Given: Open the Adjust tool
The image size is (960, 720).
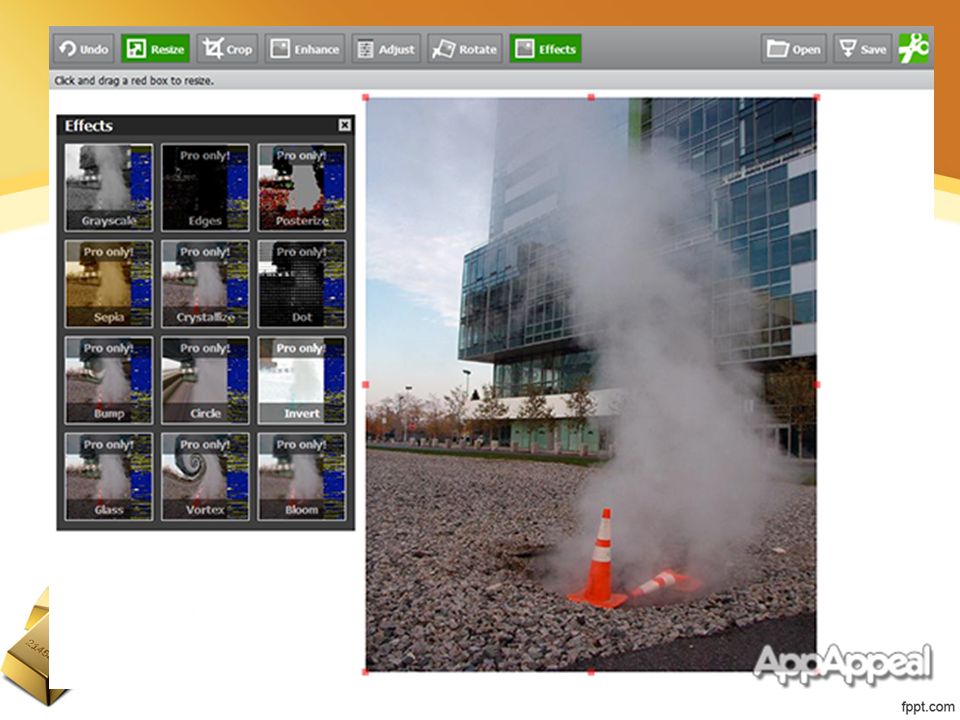Looking at the screenshot, I should [386, 49].
